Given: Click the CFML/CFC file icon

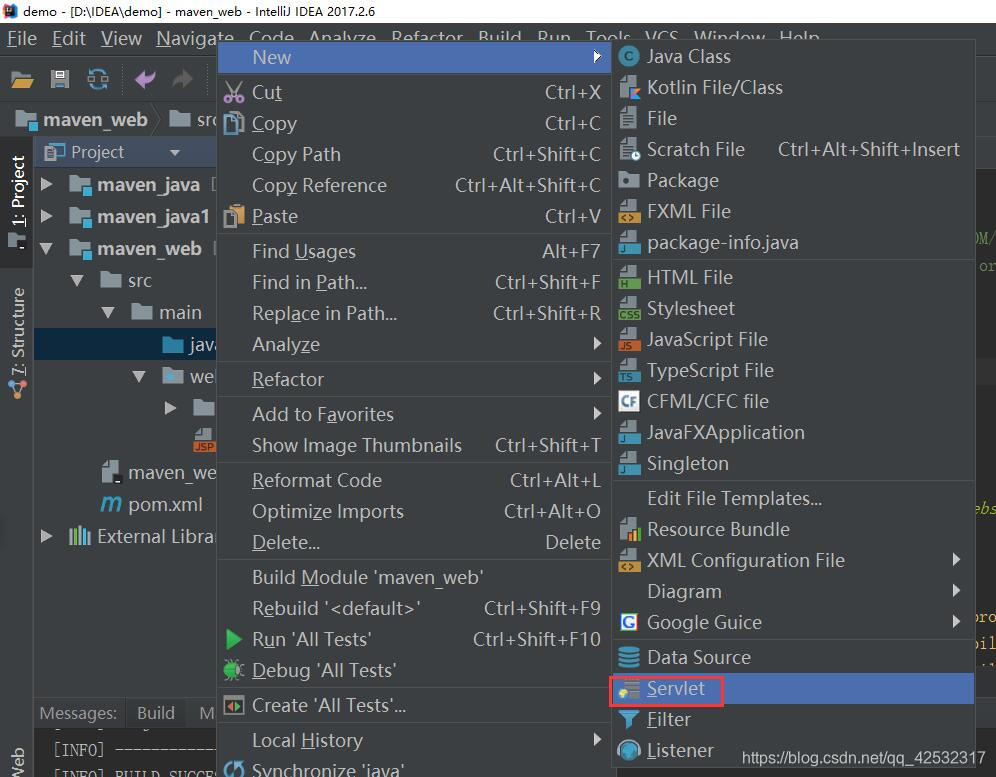Looking at the screenshot, I should (x=629, y=402).
